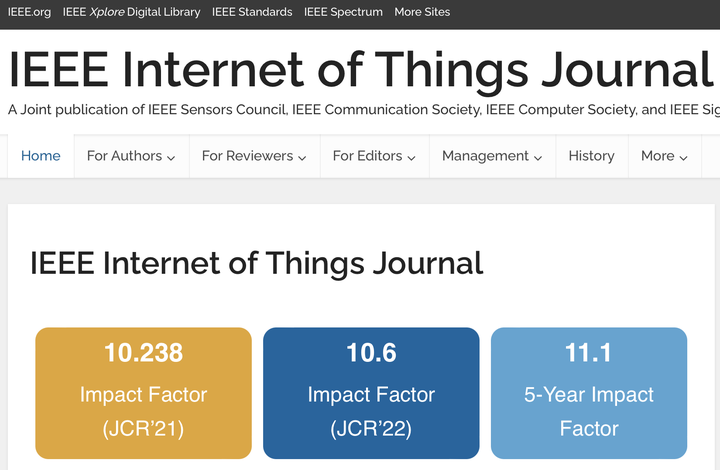Expand the For Reviewers chevron arrow

pos(302,157)
